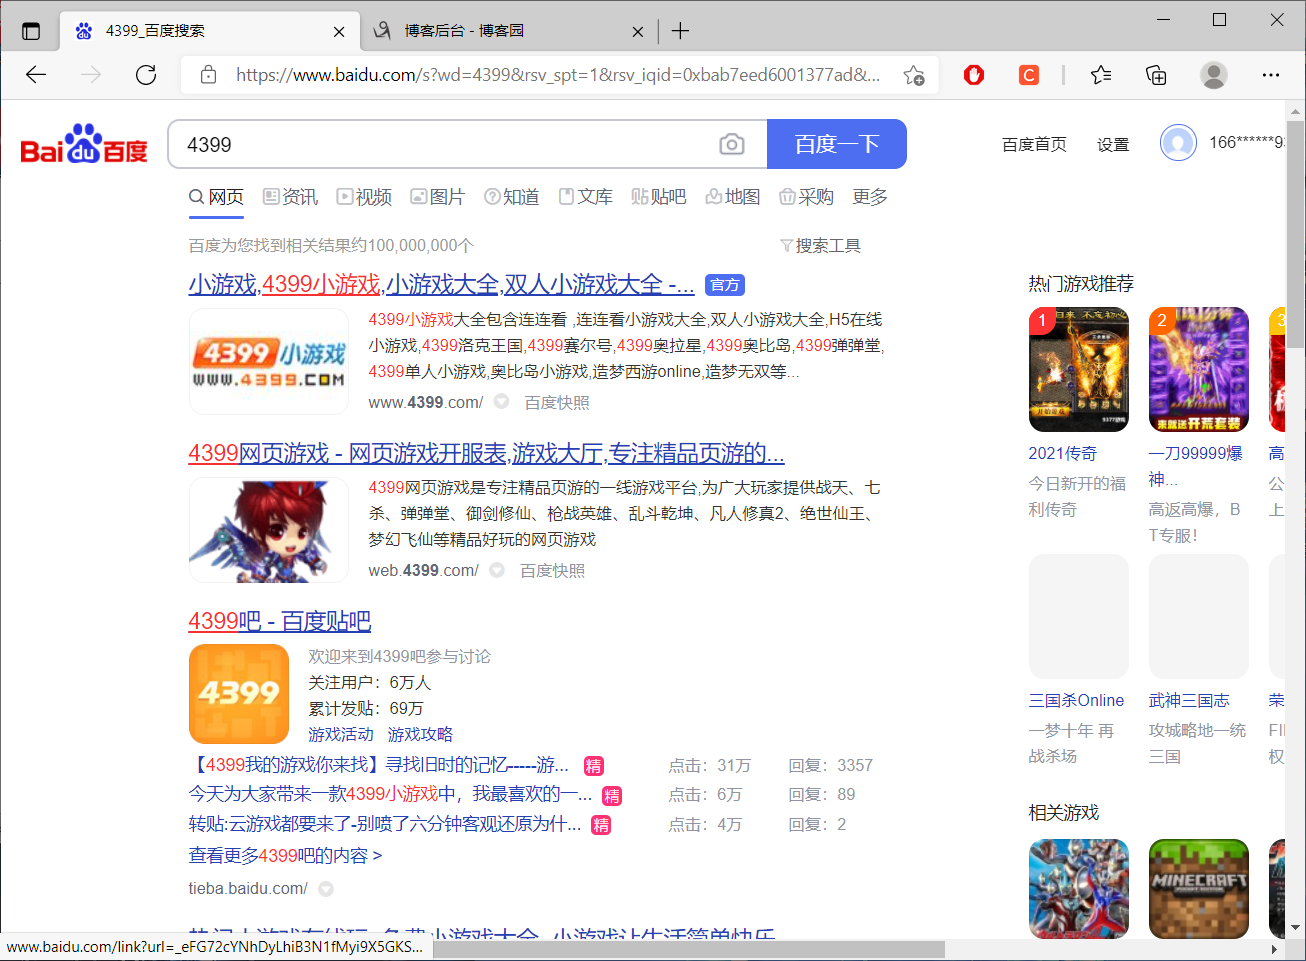Click the vertical scrollbar thumb
This screenshot has height=961, width=1306.
[1296, 235]
